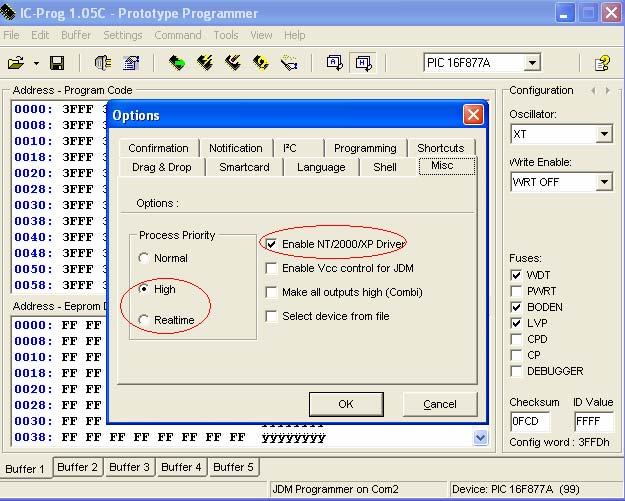Click Cancel in the Options dialog
Viewport: 625px width, 501px height.
coord(440,404)
